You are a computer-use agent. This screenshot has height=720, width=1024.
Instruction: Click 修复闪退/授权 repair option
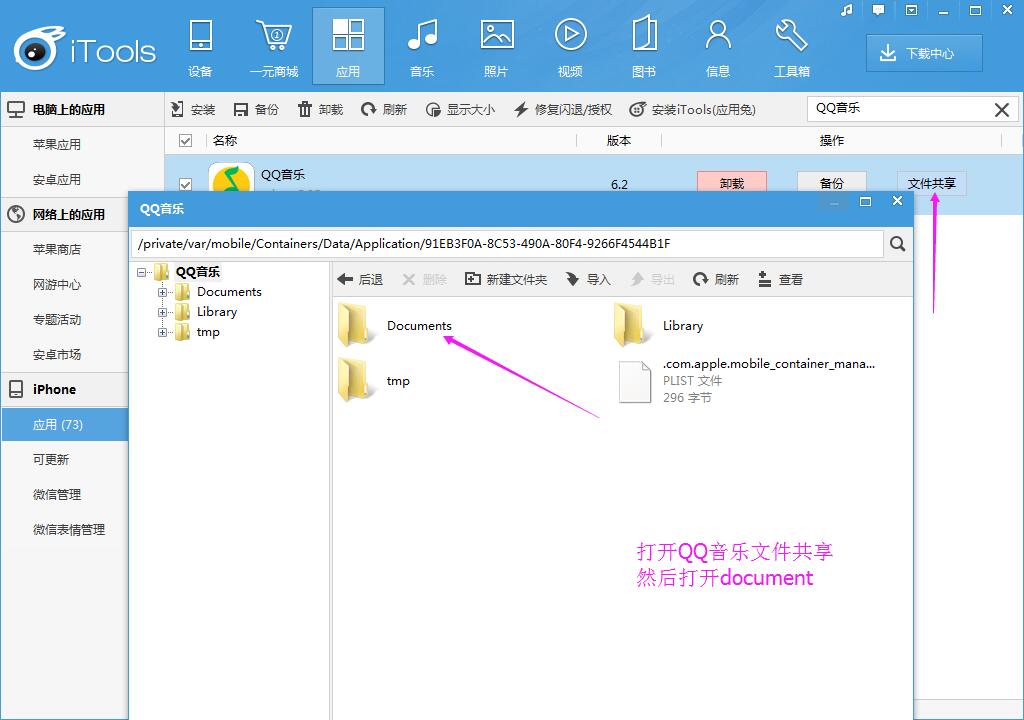tap(563, 109)
